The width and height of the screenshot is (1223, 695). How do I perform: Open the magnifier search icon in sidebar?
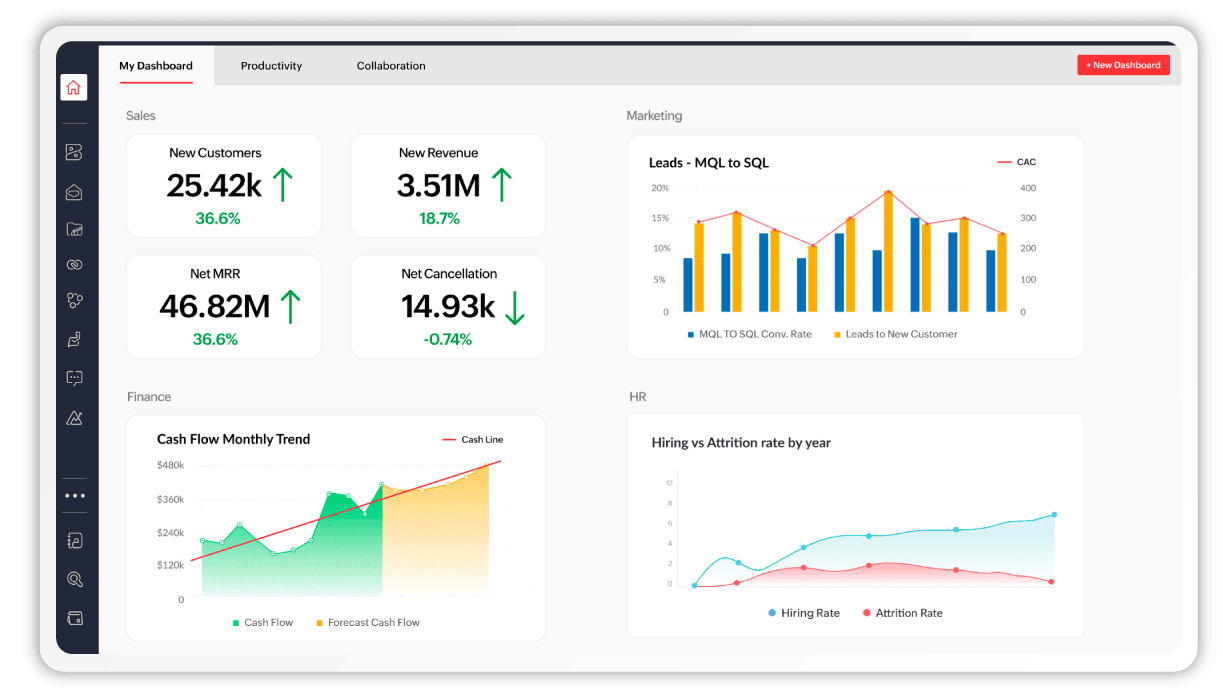coord(74,579)
